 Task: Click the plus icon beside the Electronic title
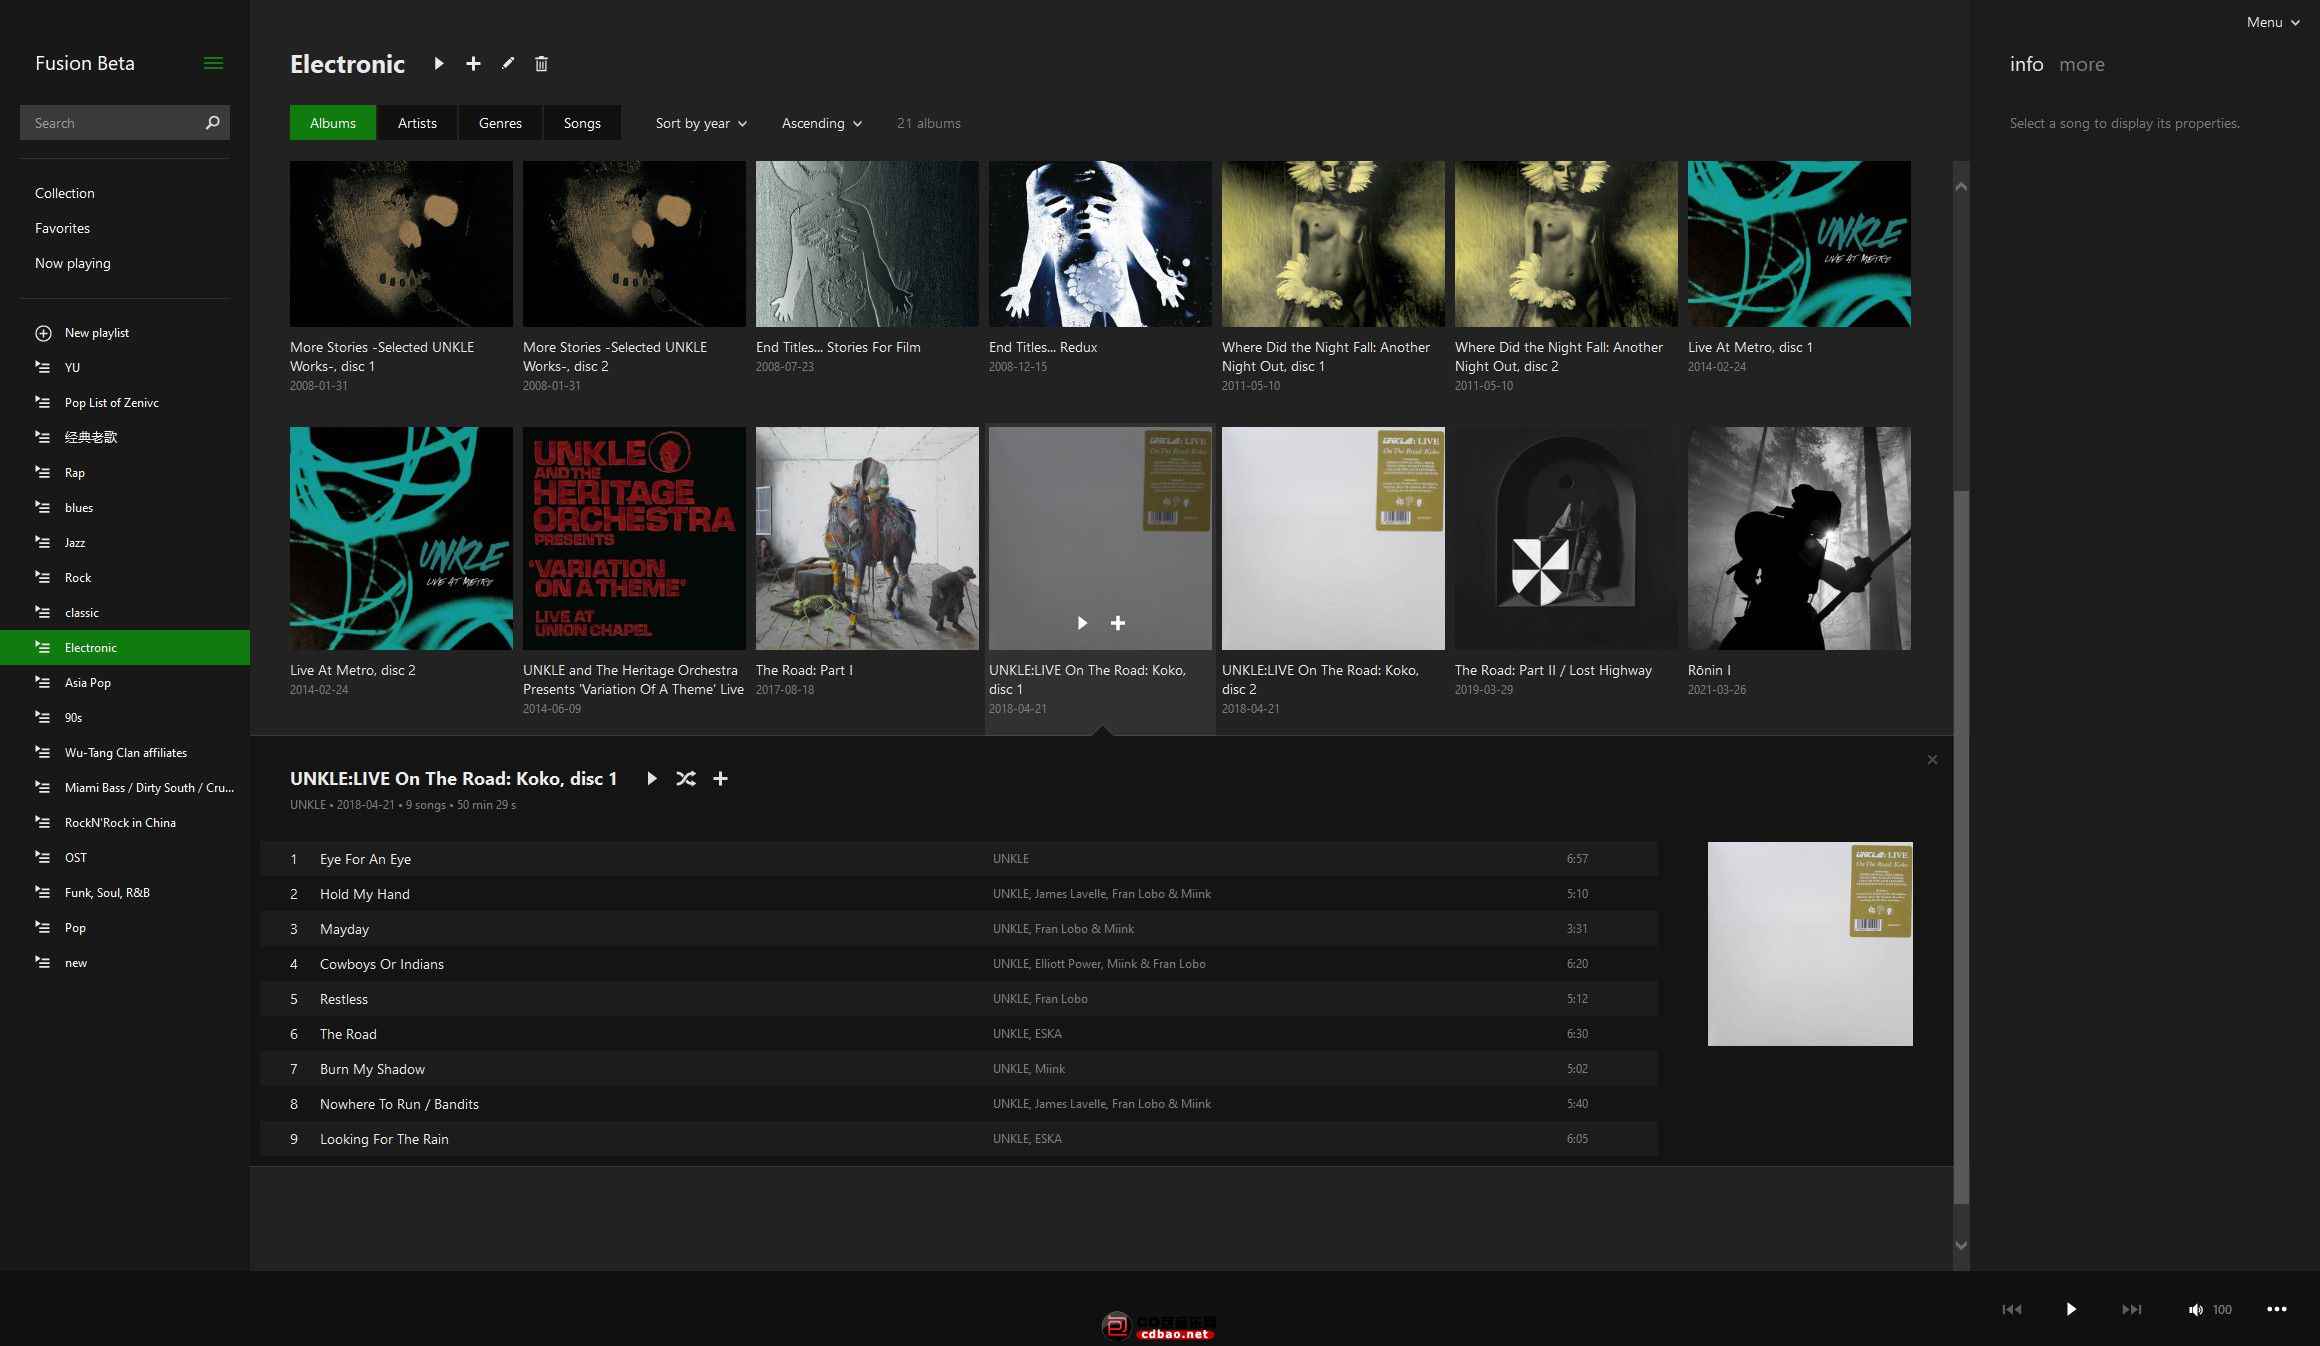pos(473,64)
